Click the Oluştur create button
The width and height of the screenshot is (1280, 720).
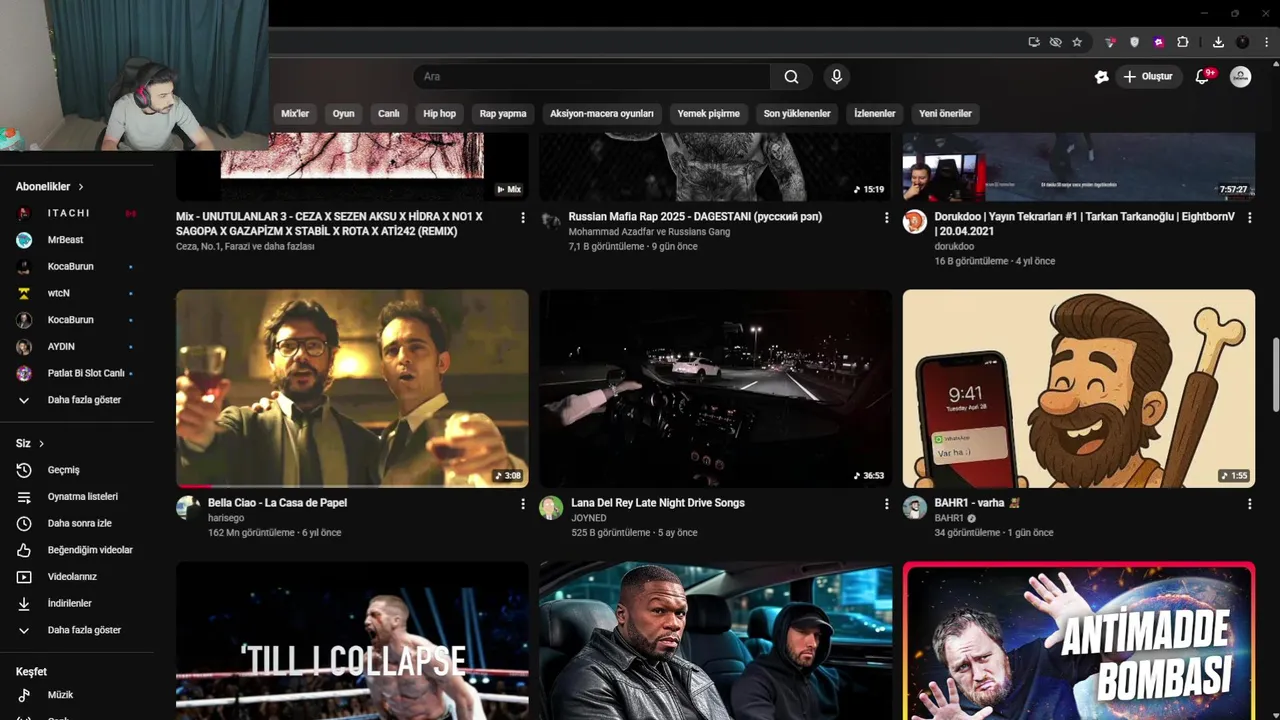(x=1148, y=77)
